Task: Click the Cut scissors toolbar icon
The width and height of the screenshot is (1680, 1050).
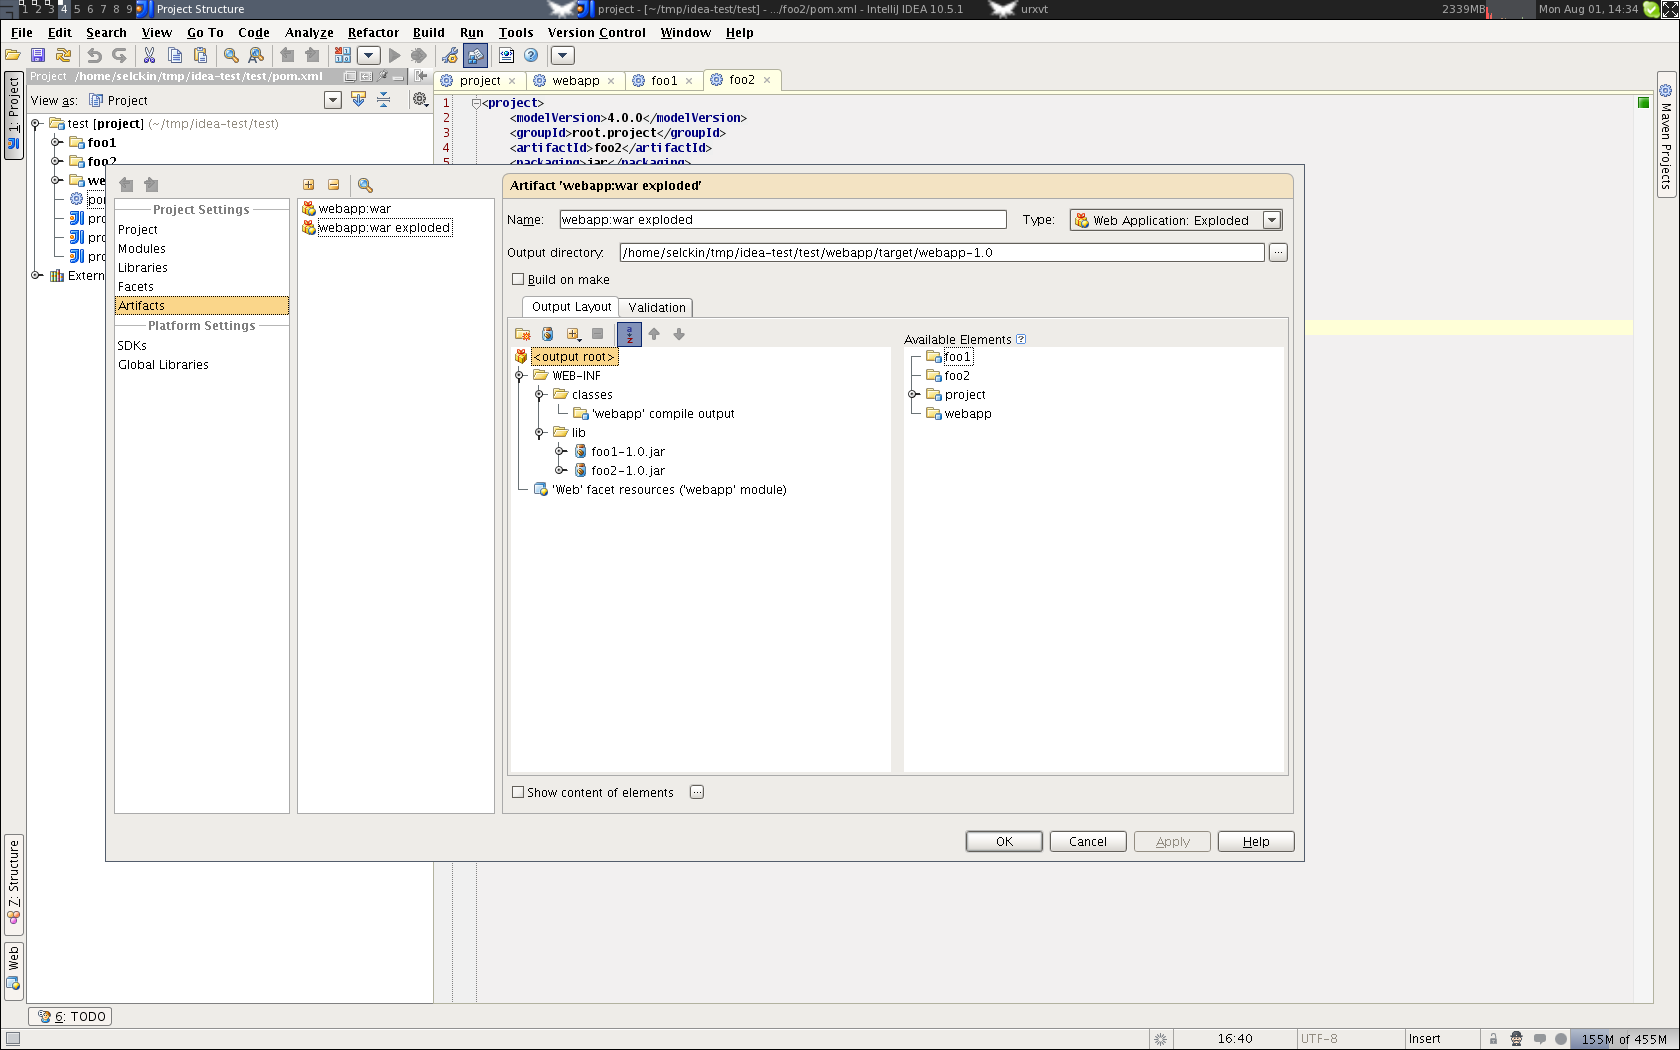Action: coord(150,56)
